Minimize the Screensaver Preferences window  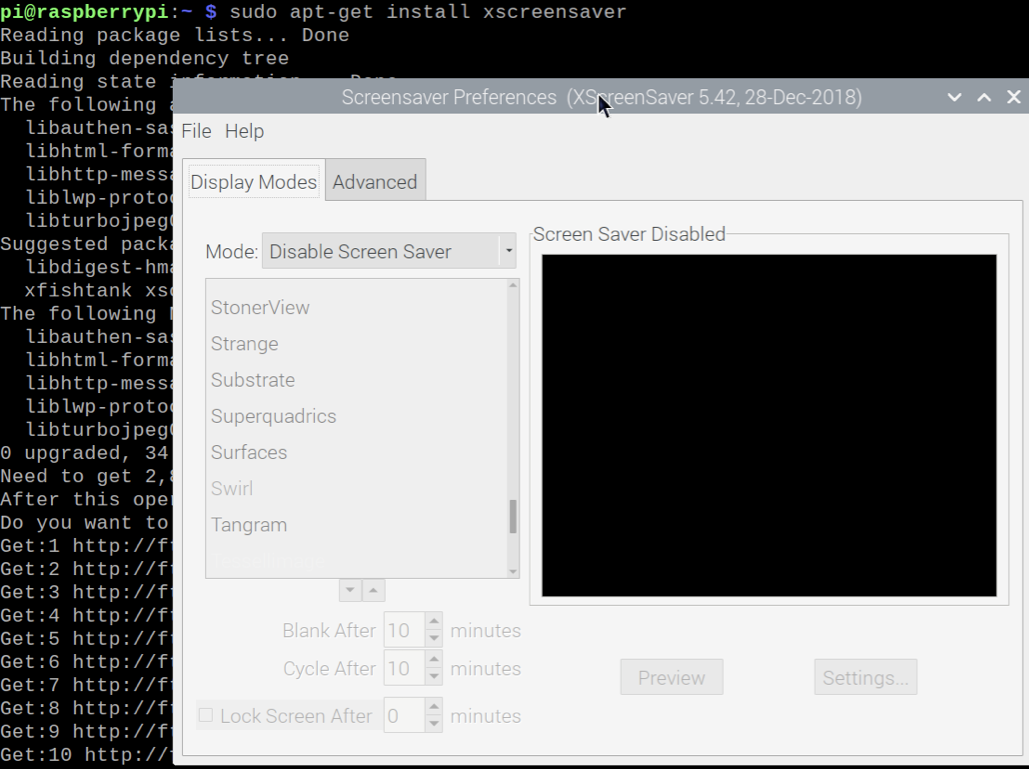(954, 97)
